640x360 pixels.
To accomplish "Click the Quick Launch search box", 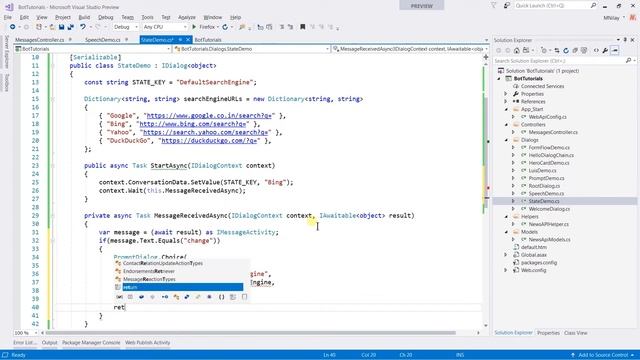I will [x=551, y=5].
